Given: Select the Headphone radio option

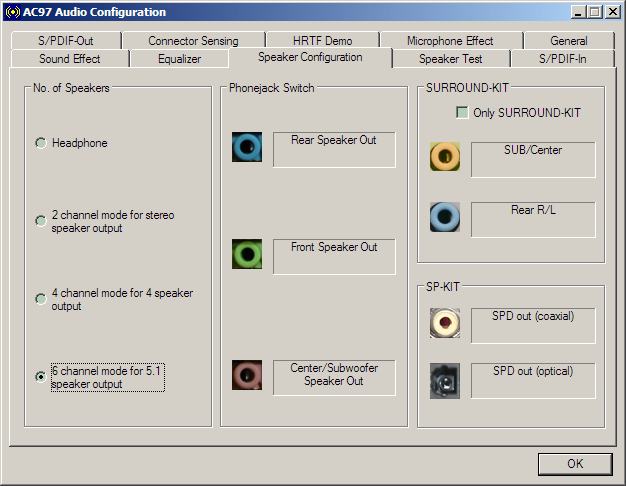Looking at the screenshot, I should click(71, 143).
